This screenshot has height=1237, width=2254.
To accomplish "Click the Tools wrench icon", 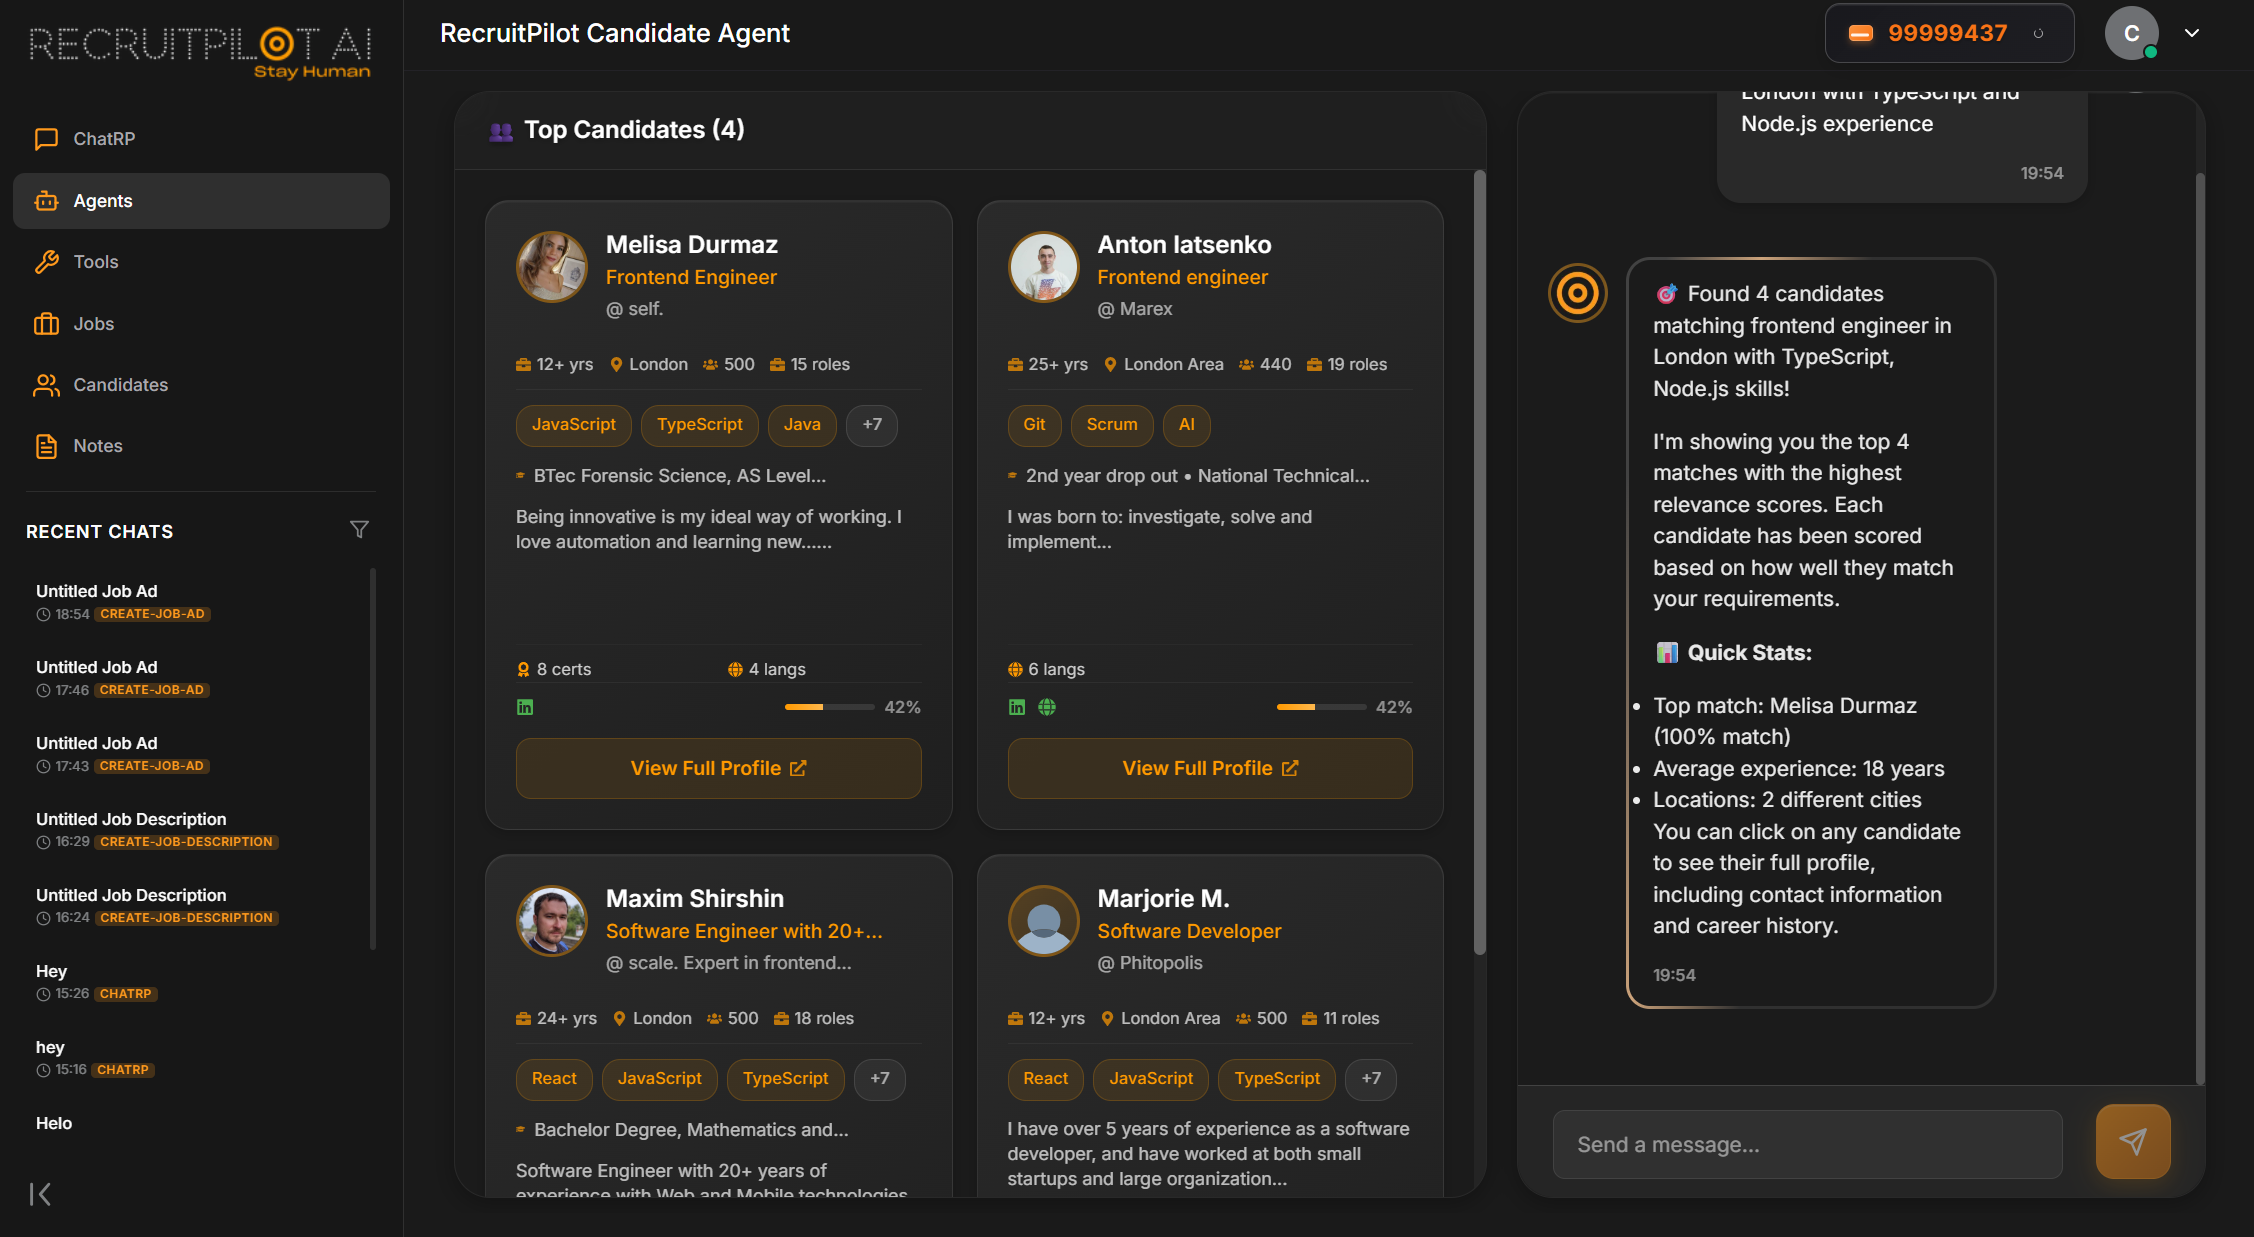I will (x=46, y=262).
